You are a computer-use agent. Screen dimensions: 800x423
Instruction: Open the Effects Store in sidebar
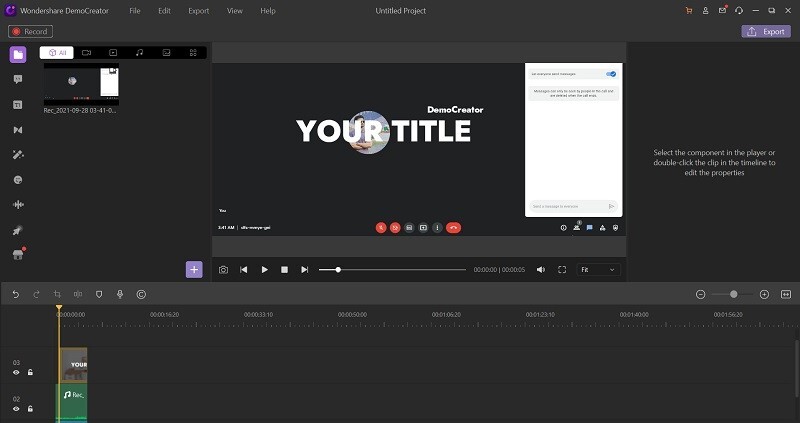coord(18,255)
